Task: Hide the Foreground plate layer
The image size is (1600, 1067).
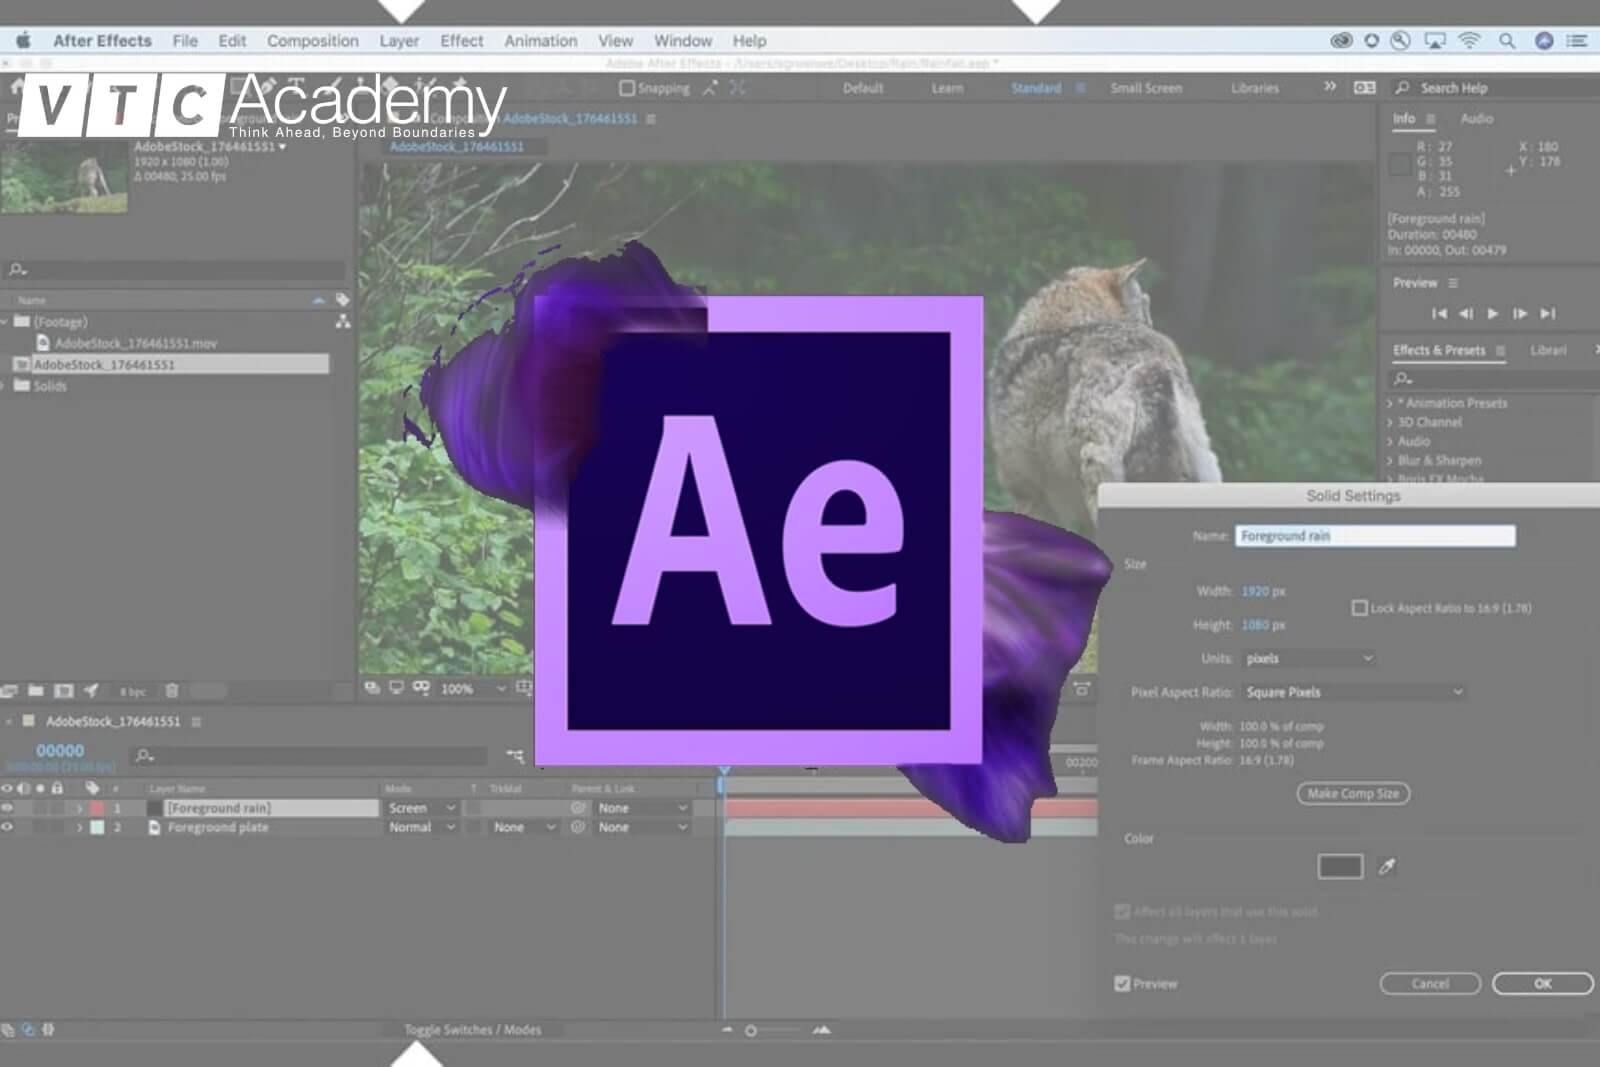Action: click(x=8, y=827)
